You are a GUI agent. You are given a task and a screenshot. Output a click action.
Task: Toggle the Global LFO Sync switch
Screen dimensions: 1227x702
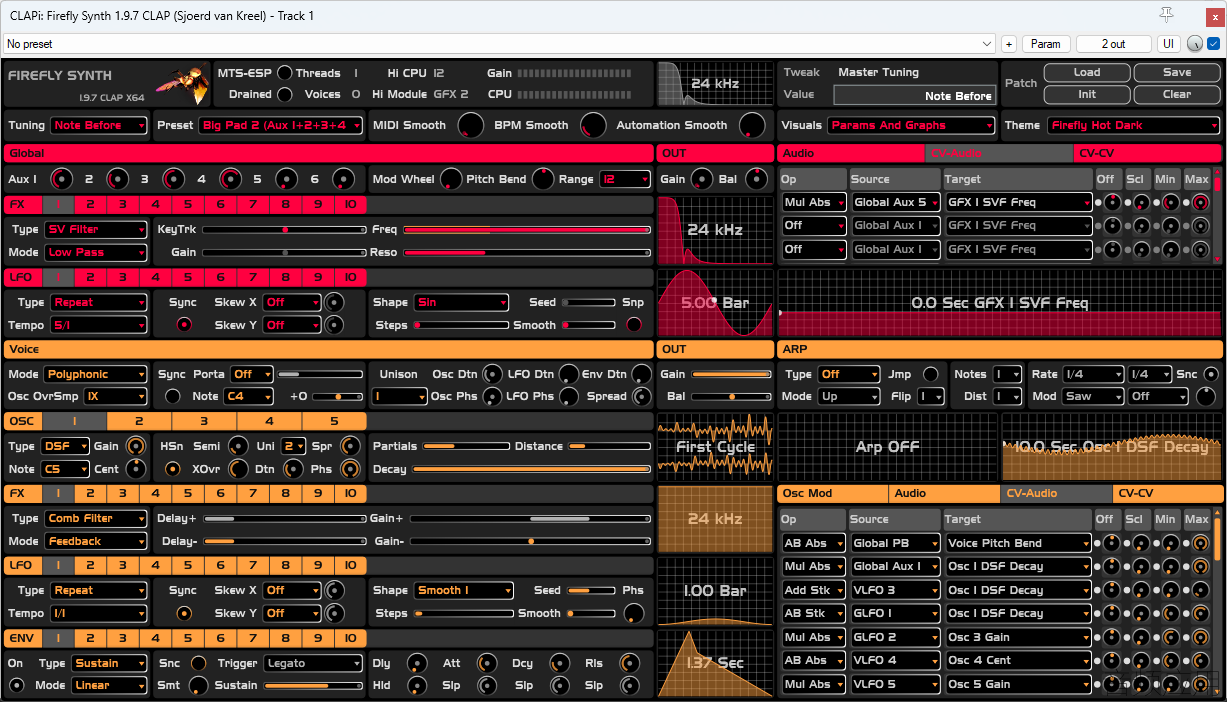183,325
